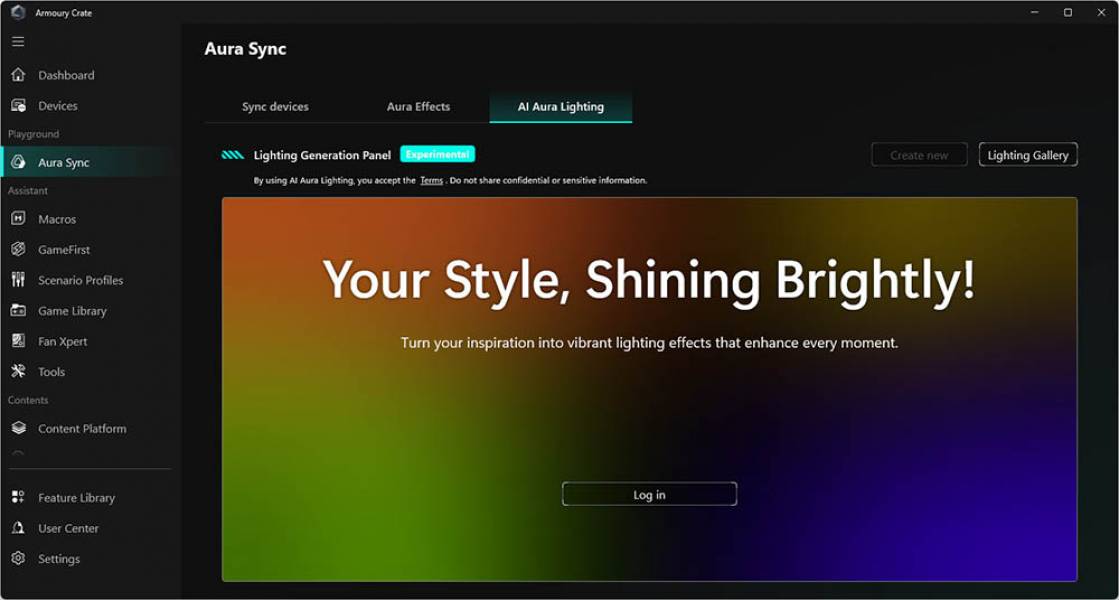The height and width of the screenshot is (600, 1119).
Task: Click the Settings gear icon
Action: coord(19,558)
